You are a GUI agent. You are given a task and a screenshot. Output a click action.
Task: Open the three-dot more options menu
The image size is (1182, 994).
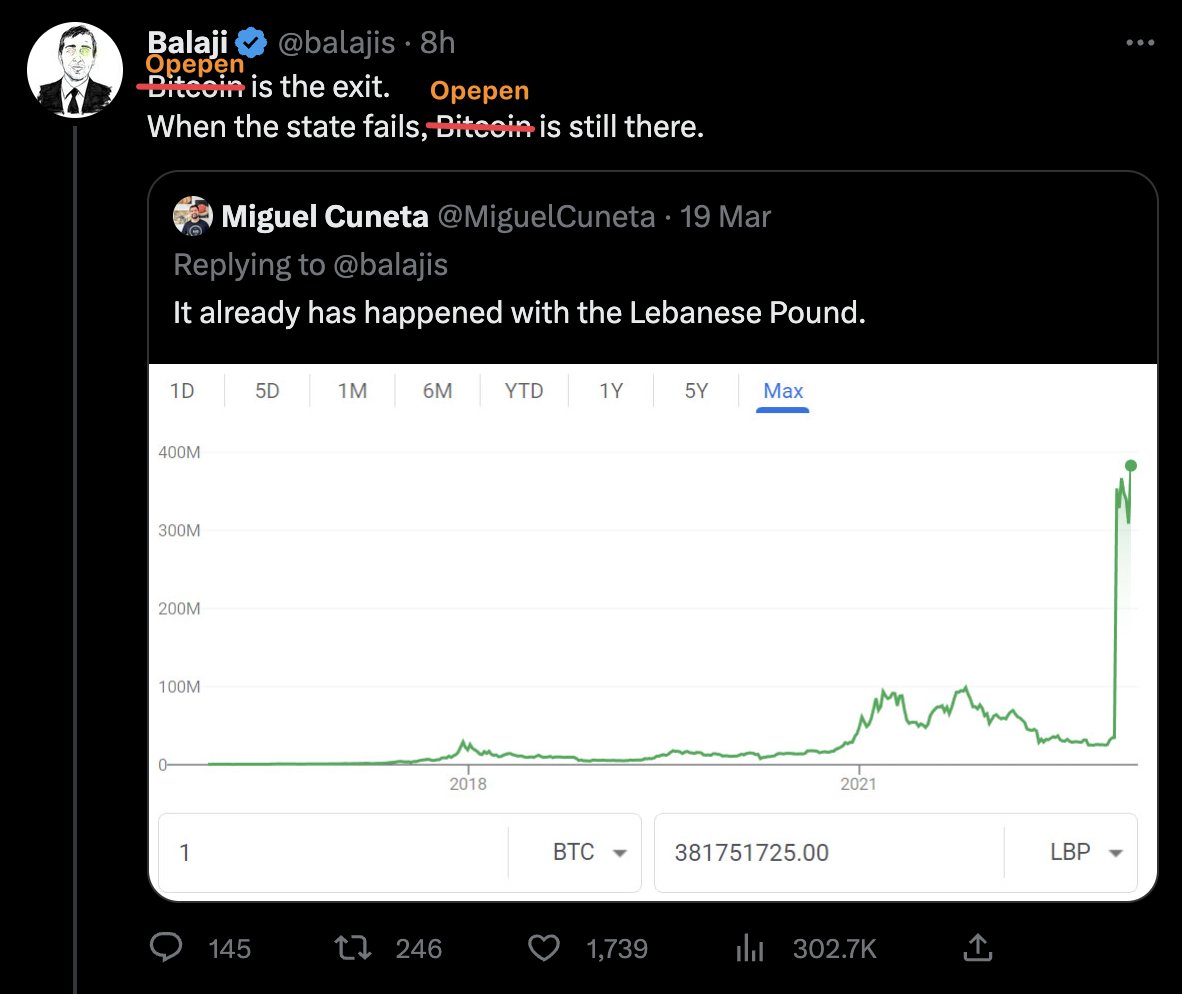click(1140, 43)
